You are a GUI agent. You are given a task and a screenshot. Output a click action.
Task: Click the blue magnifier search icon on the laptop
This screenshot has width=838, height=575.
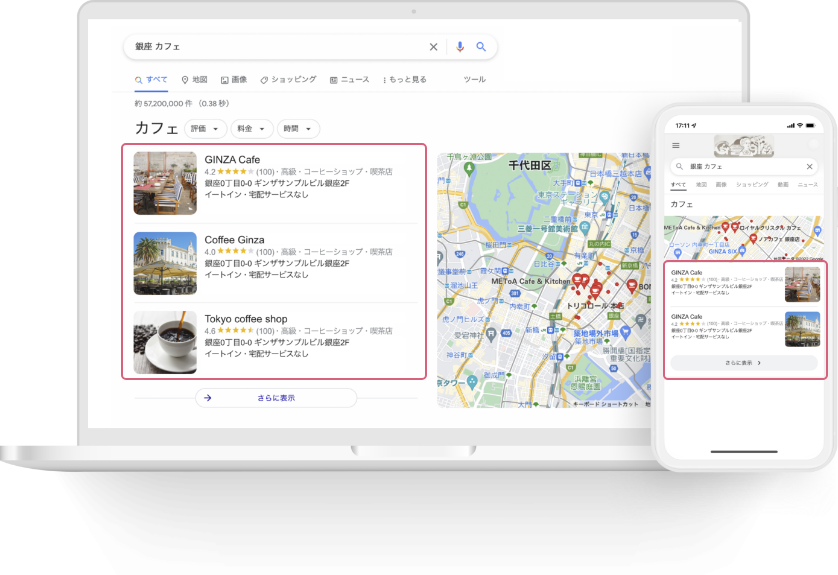point(481,47)
